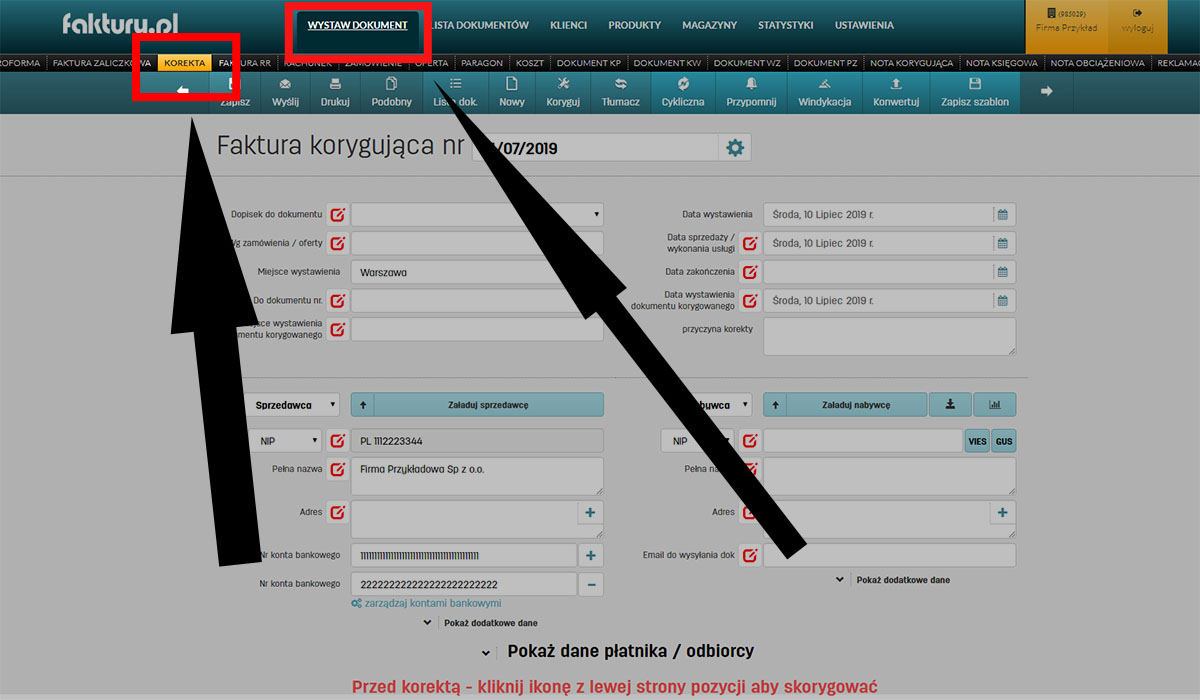
Task: Toggle edit mode for Dopisek do dokumentu
Action: pos(337,213)
